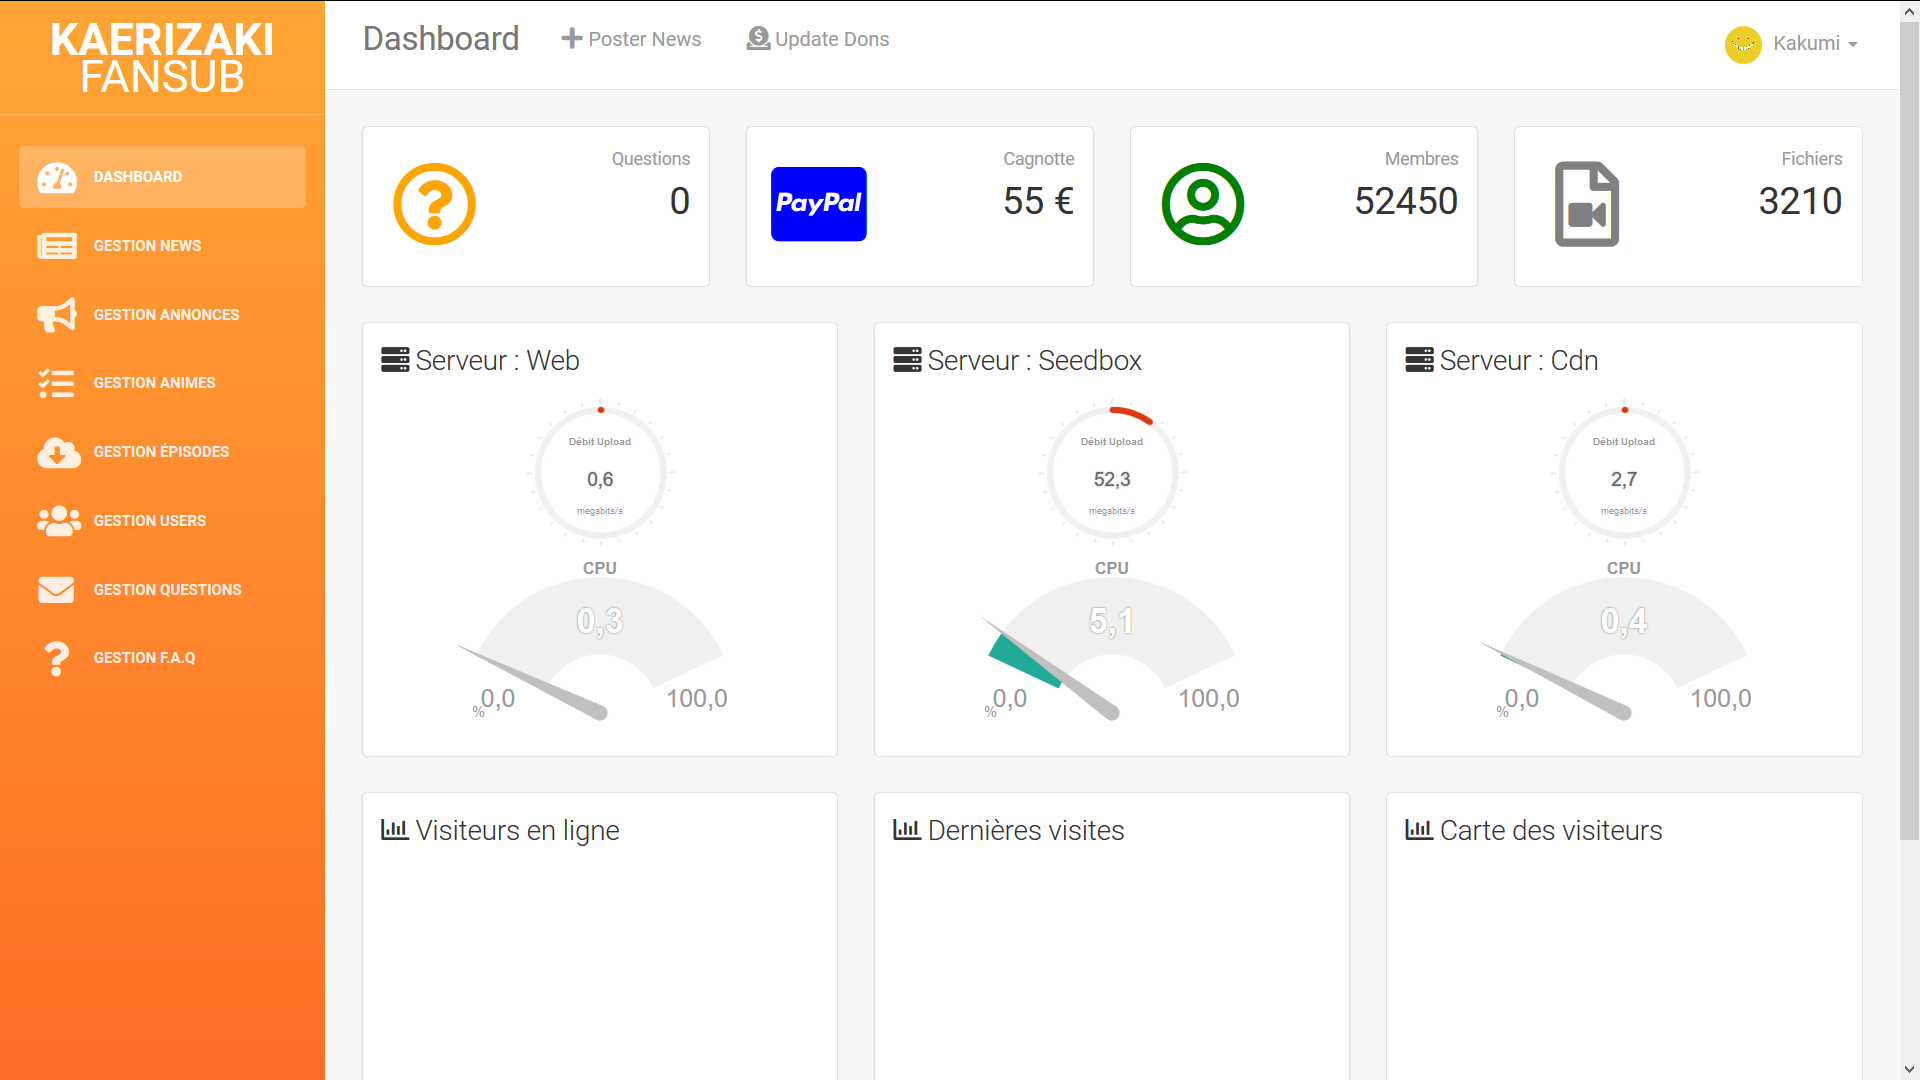Click the Seedbox Débit Upload gauge
This screenshot has width=1920, height=1080.
pyautogui.click(x=1111, y=473)
